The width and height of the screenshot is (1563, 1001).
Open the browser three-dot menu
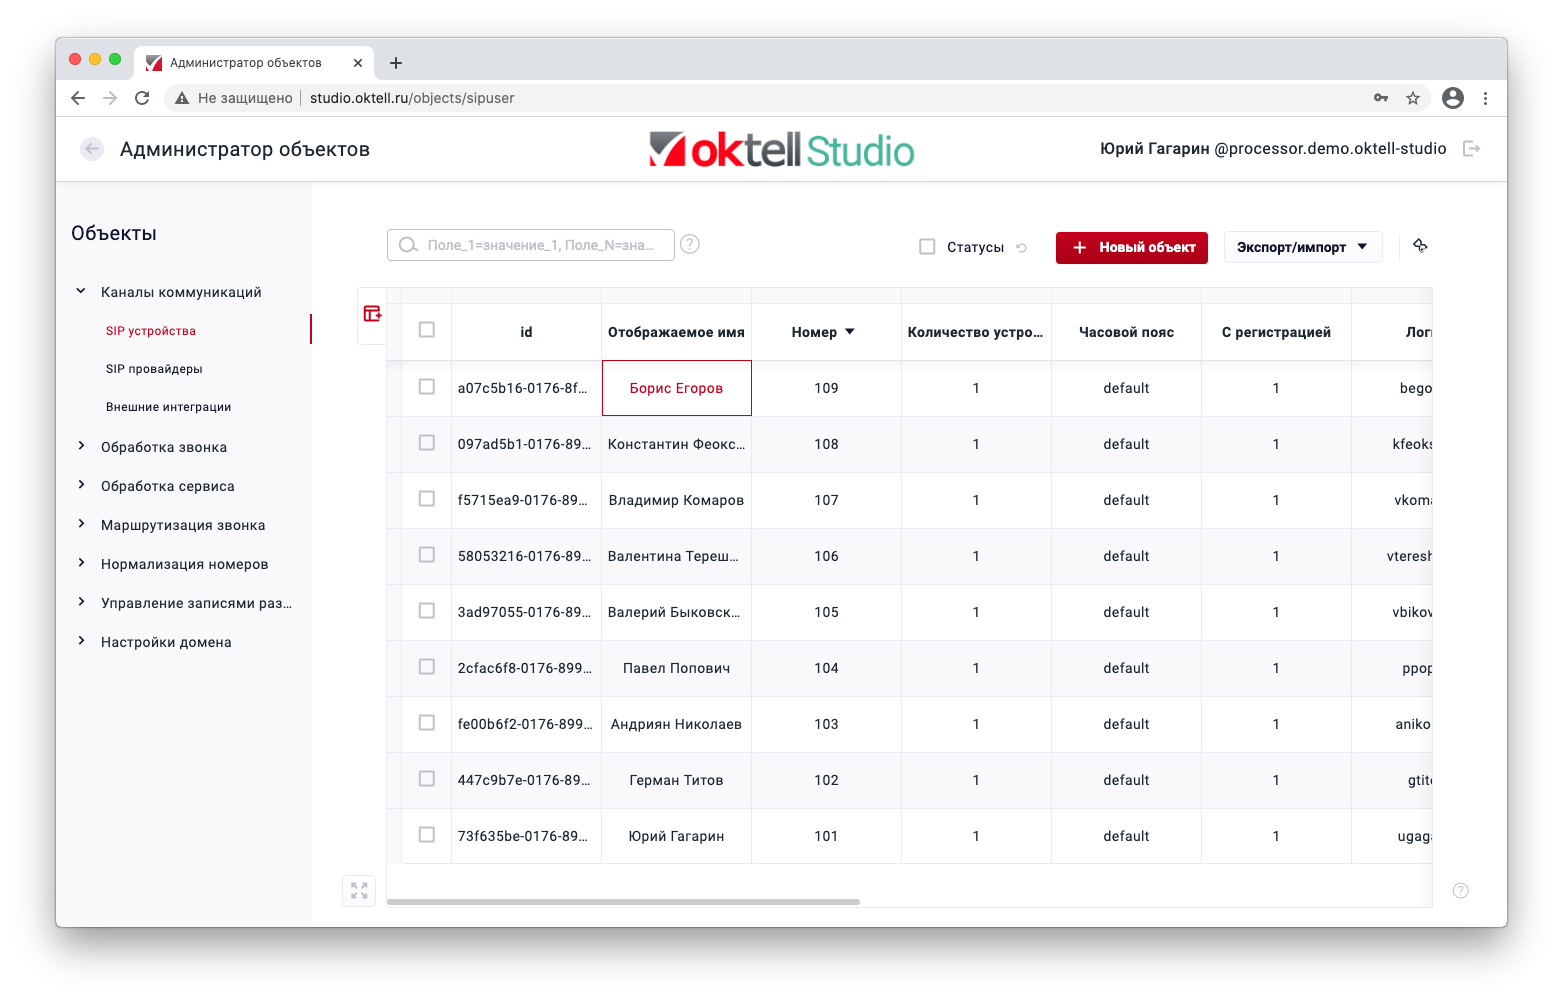pos(1485,98)
